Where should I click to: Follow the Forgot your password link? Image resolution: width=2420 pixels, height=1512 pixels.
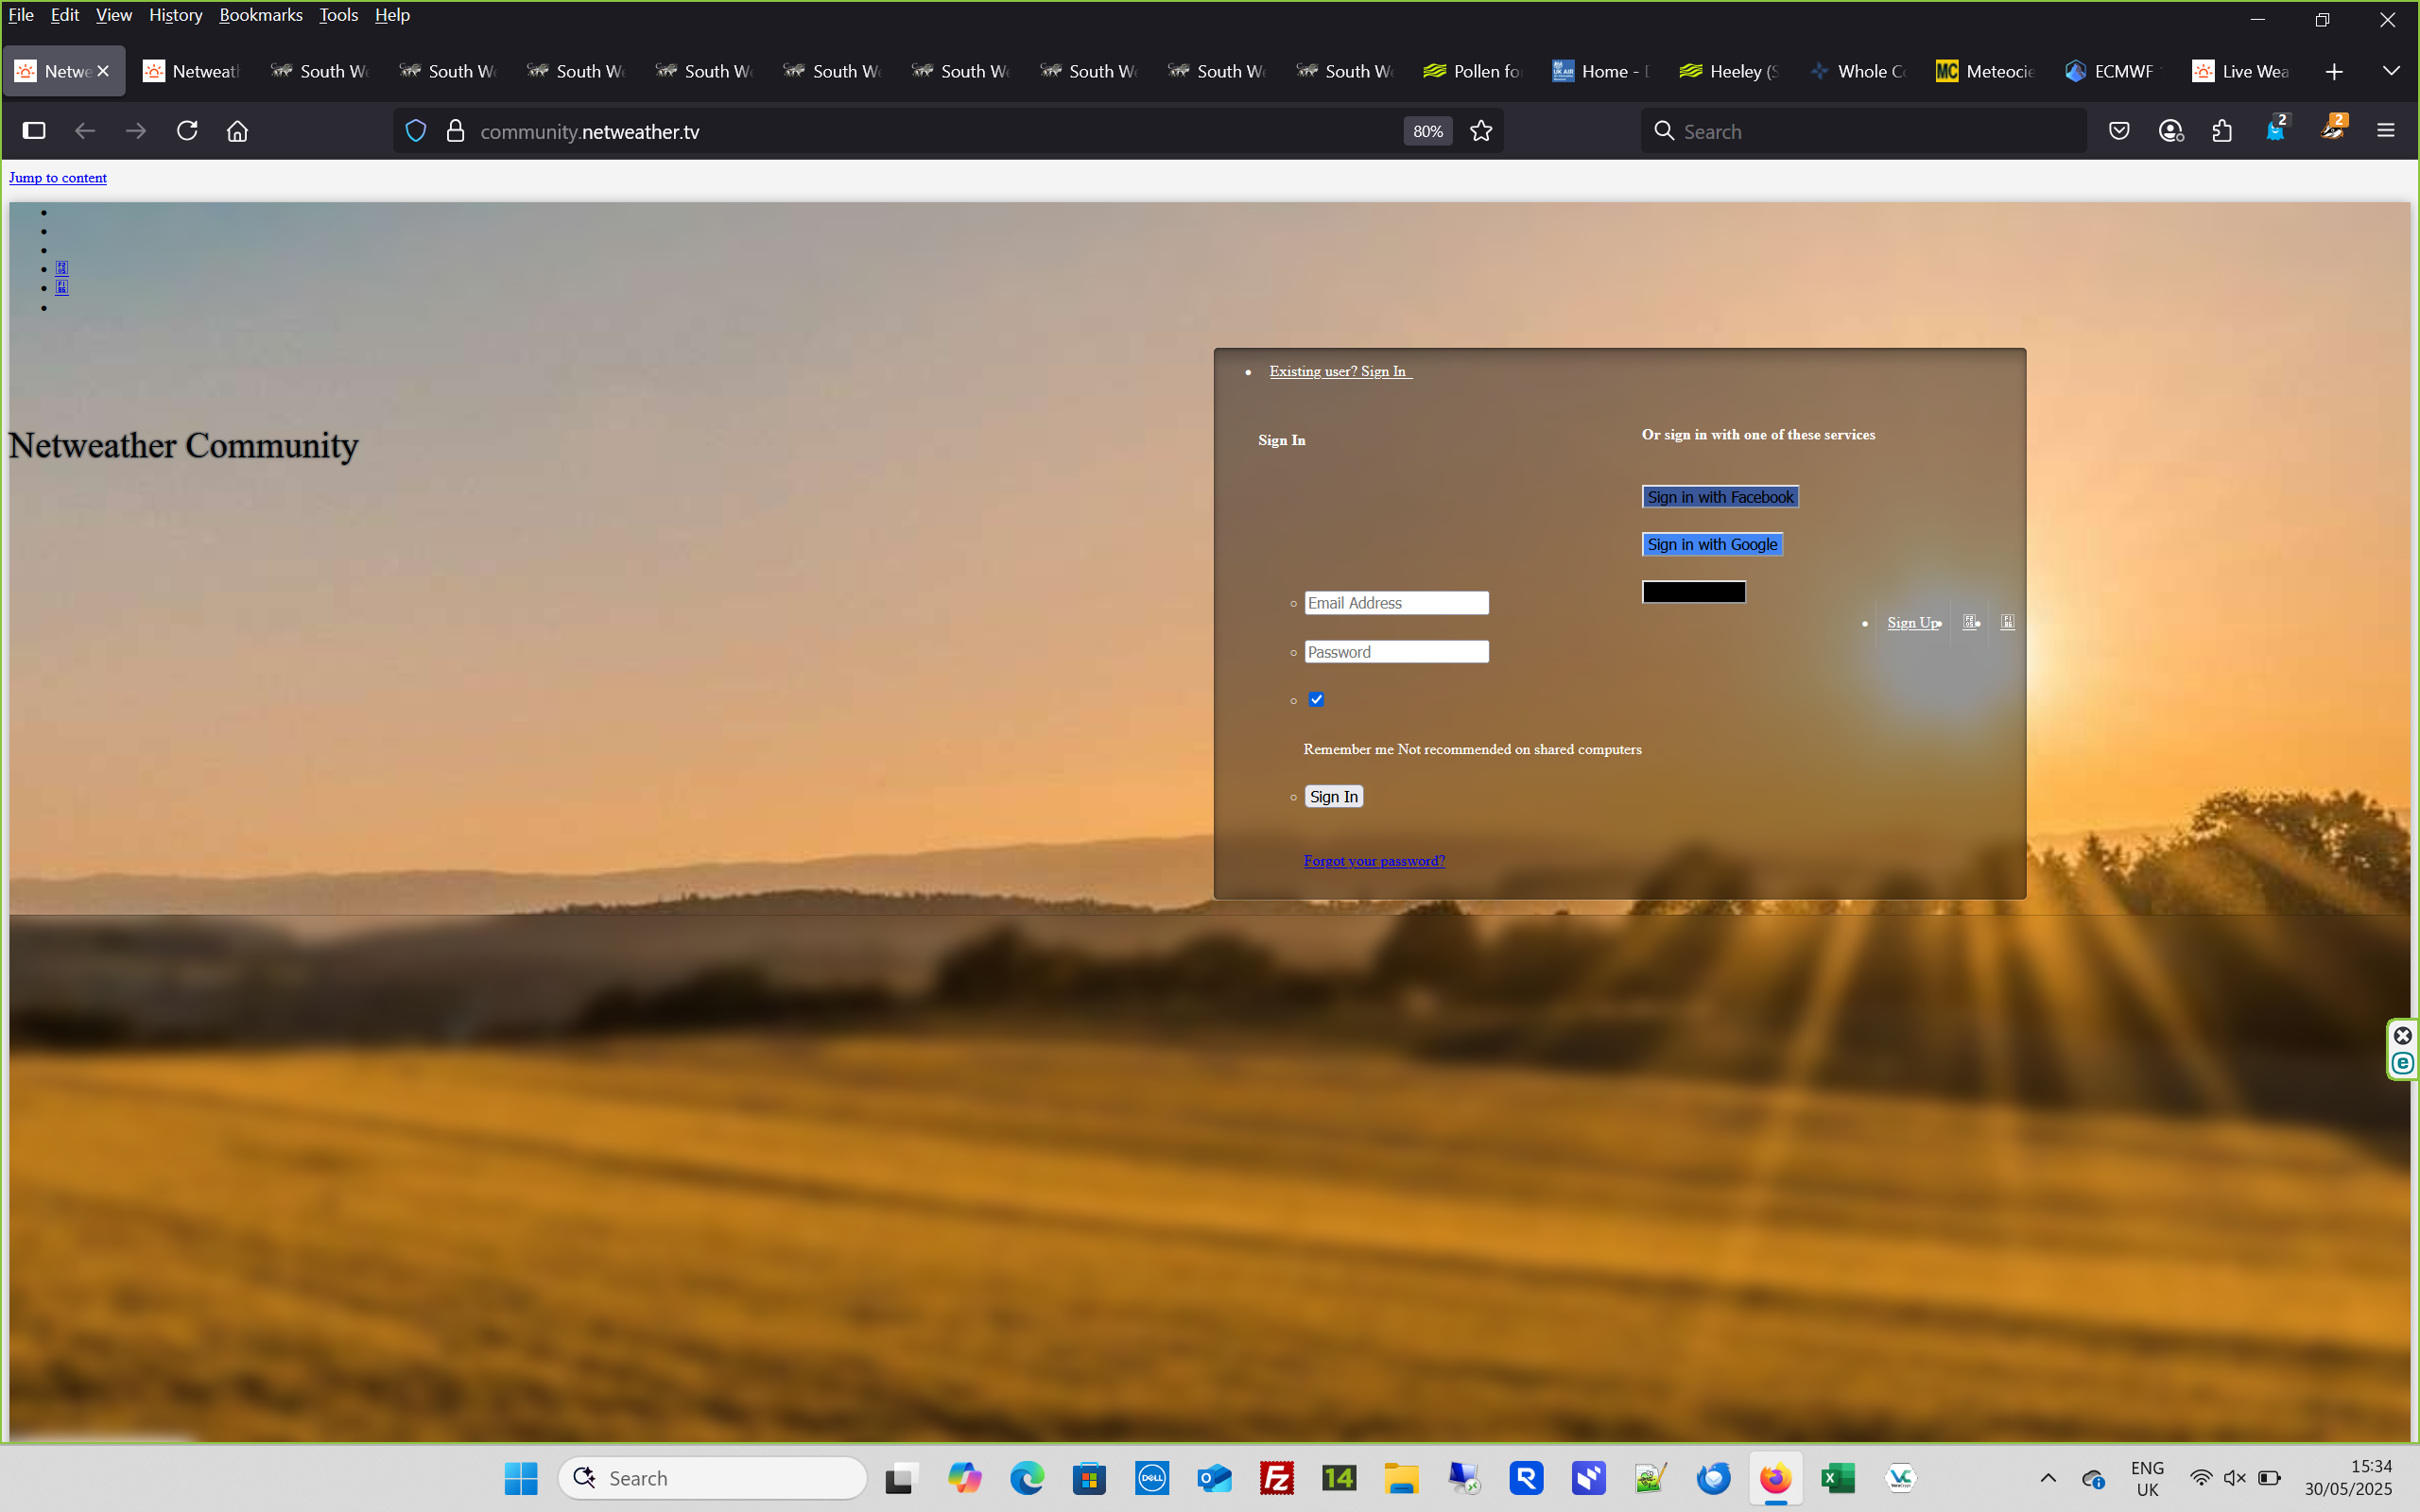(x=1374, y=861)
